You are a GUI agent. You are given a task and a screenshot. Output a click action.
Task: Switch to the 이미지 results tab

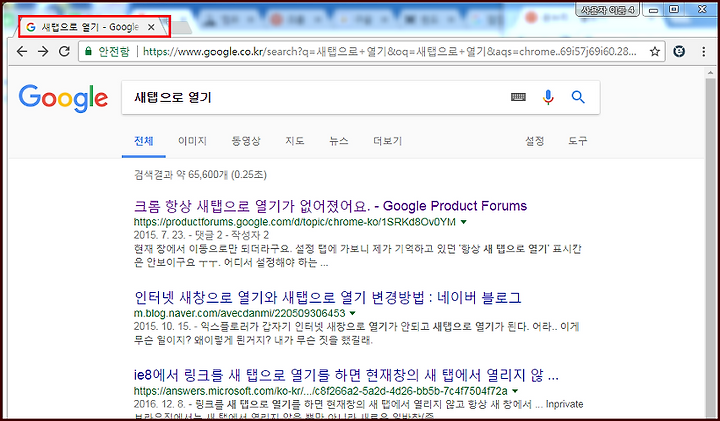[192, 141]
